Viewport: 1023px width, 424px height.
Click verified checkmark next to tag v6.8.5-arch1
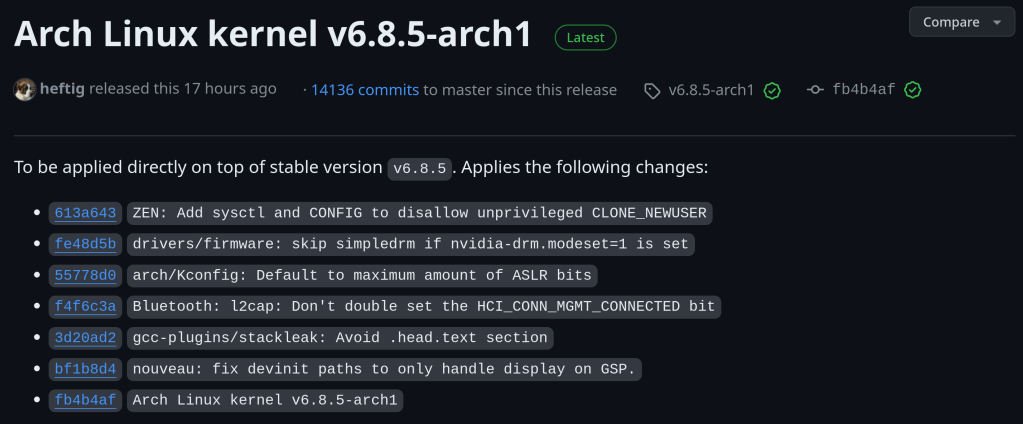click(x=772, y=90)
